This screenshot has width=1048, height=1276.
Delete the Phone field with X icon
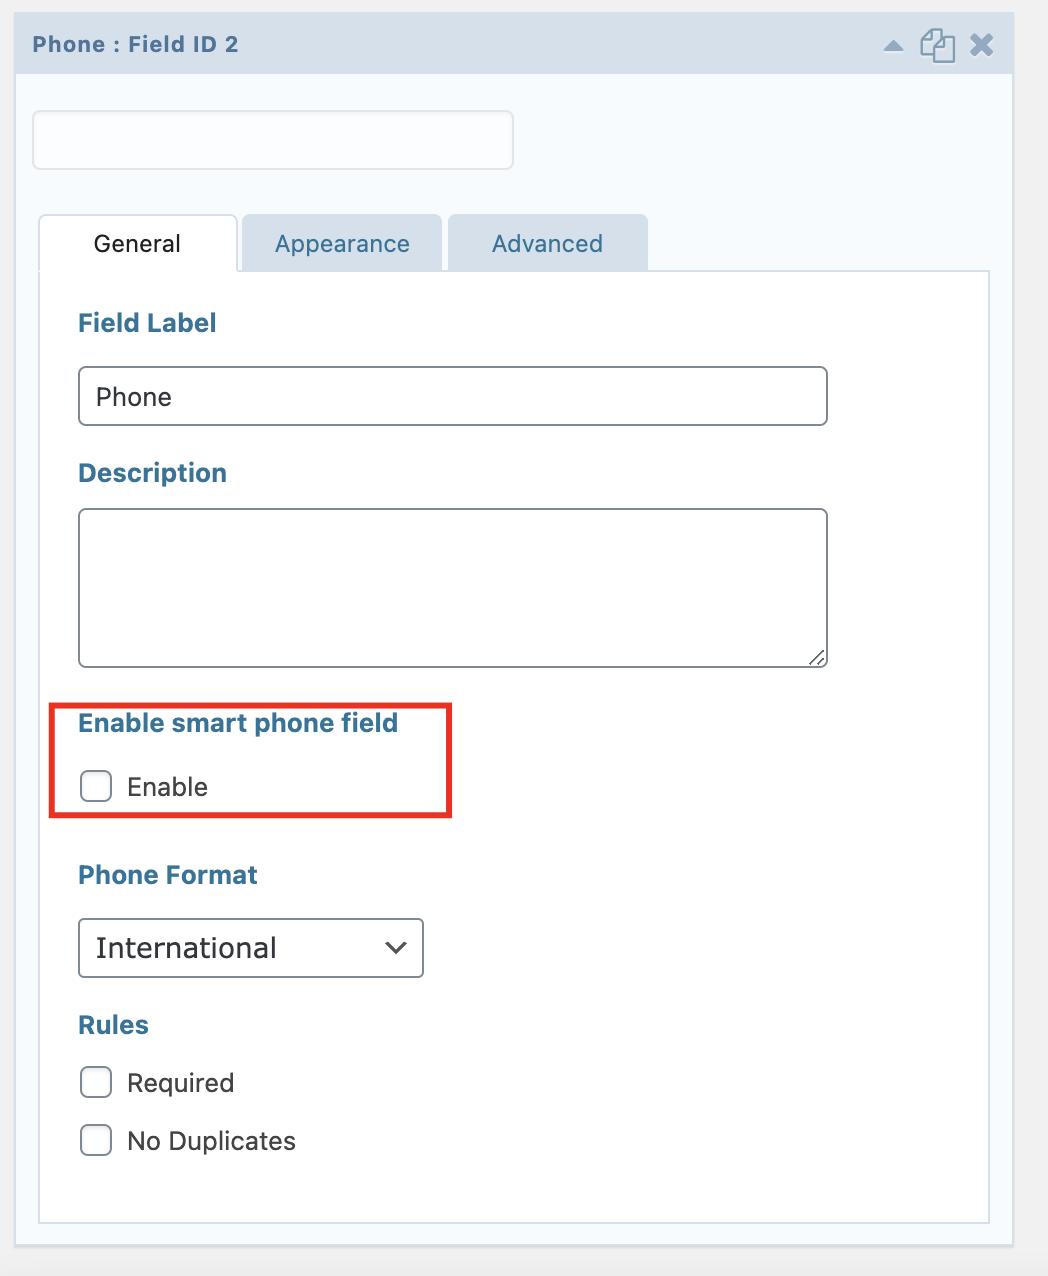(982, 45)
